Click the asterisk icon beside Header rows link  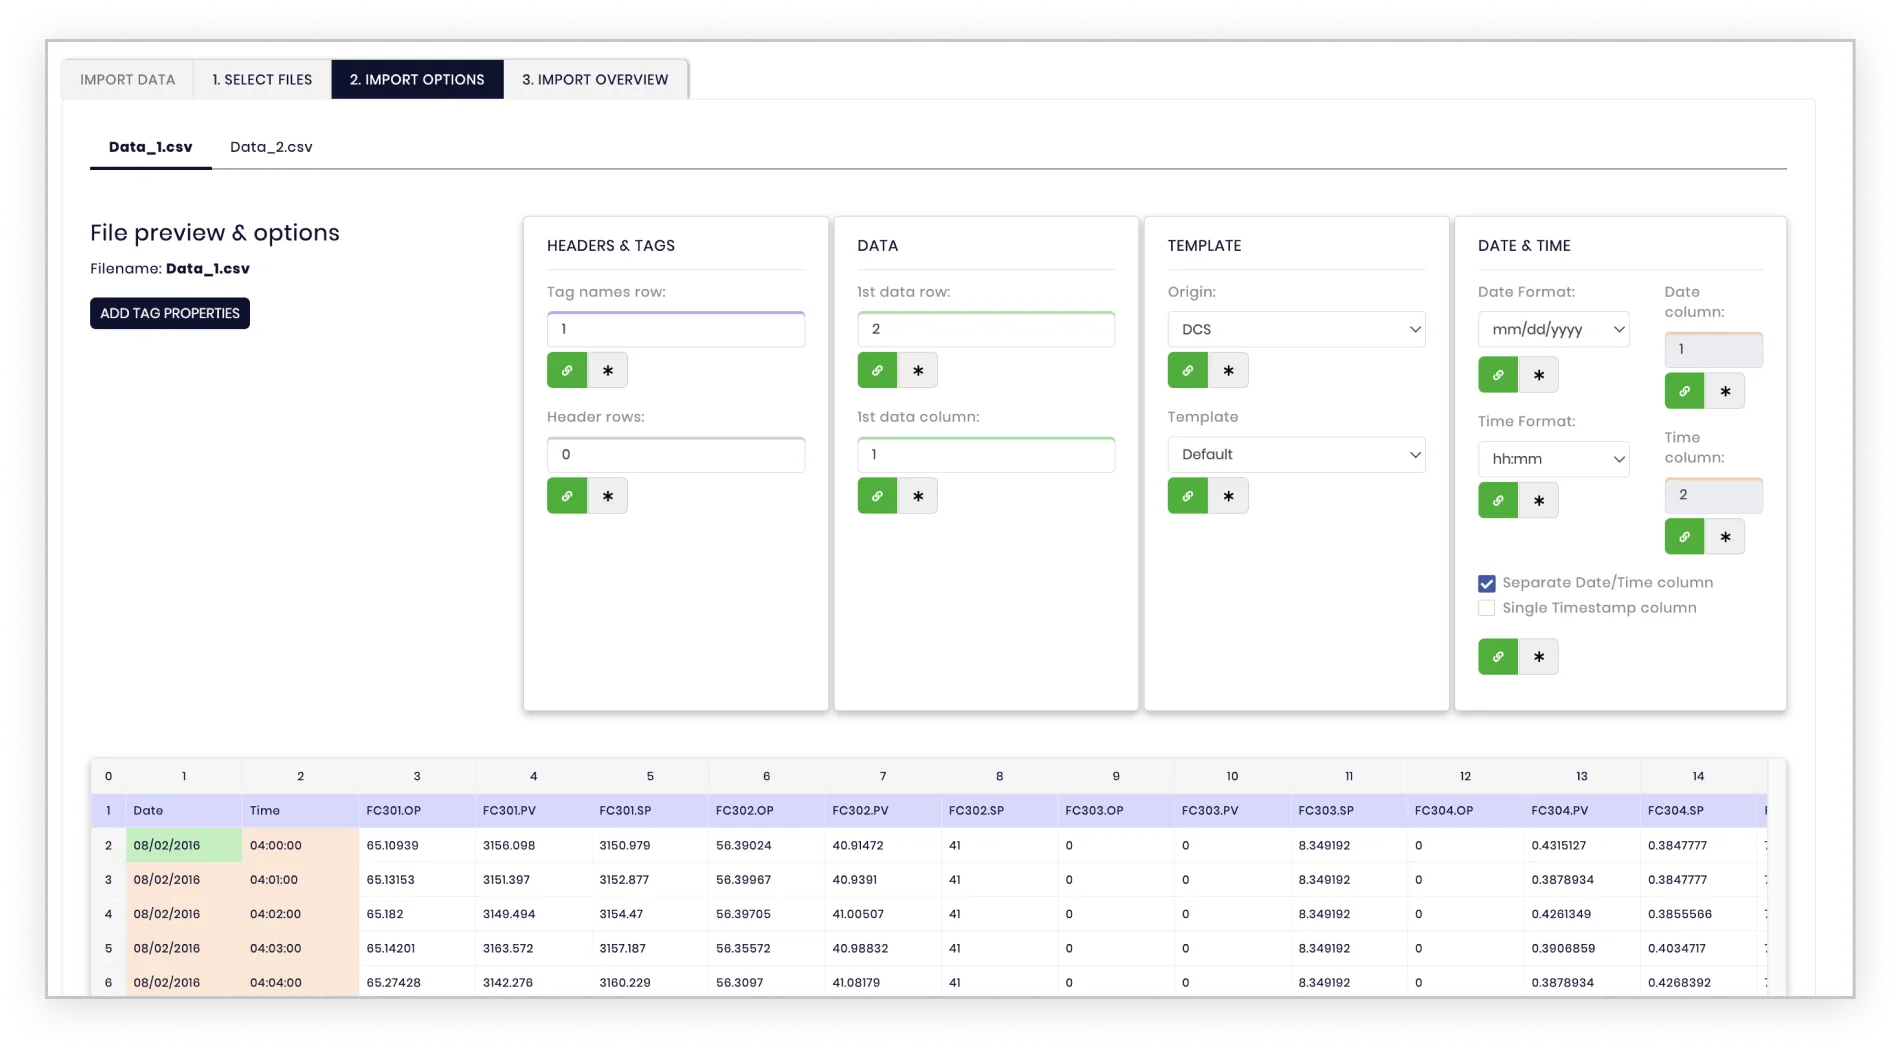click(606, 495)
